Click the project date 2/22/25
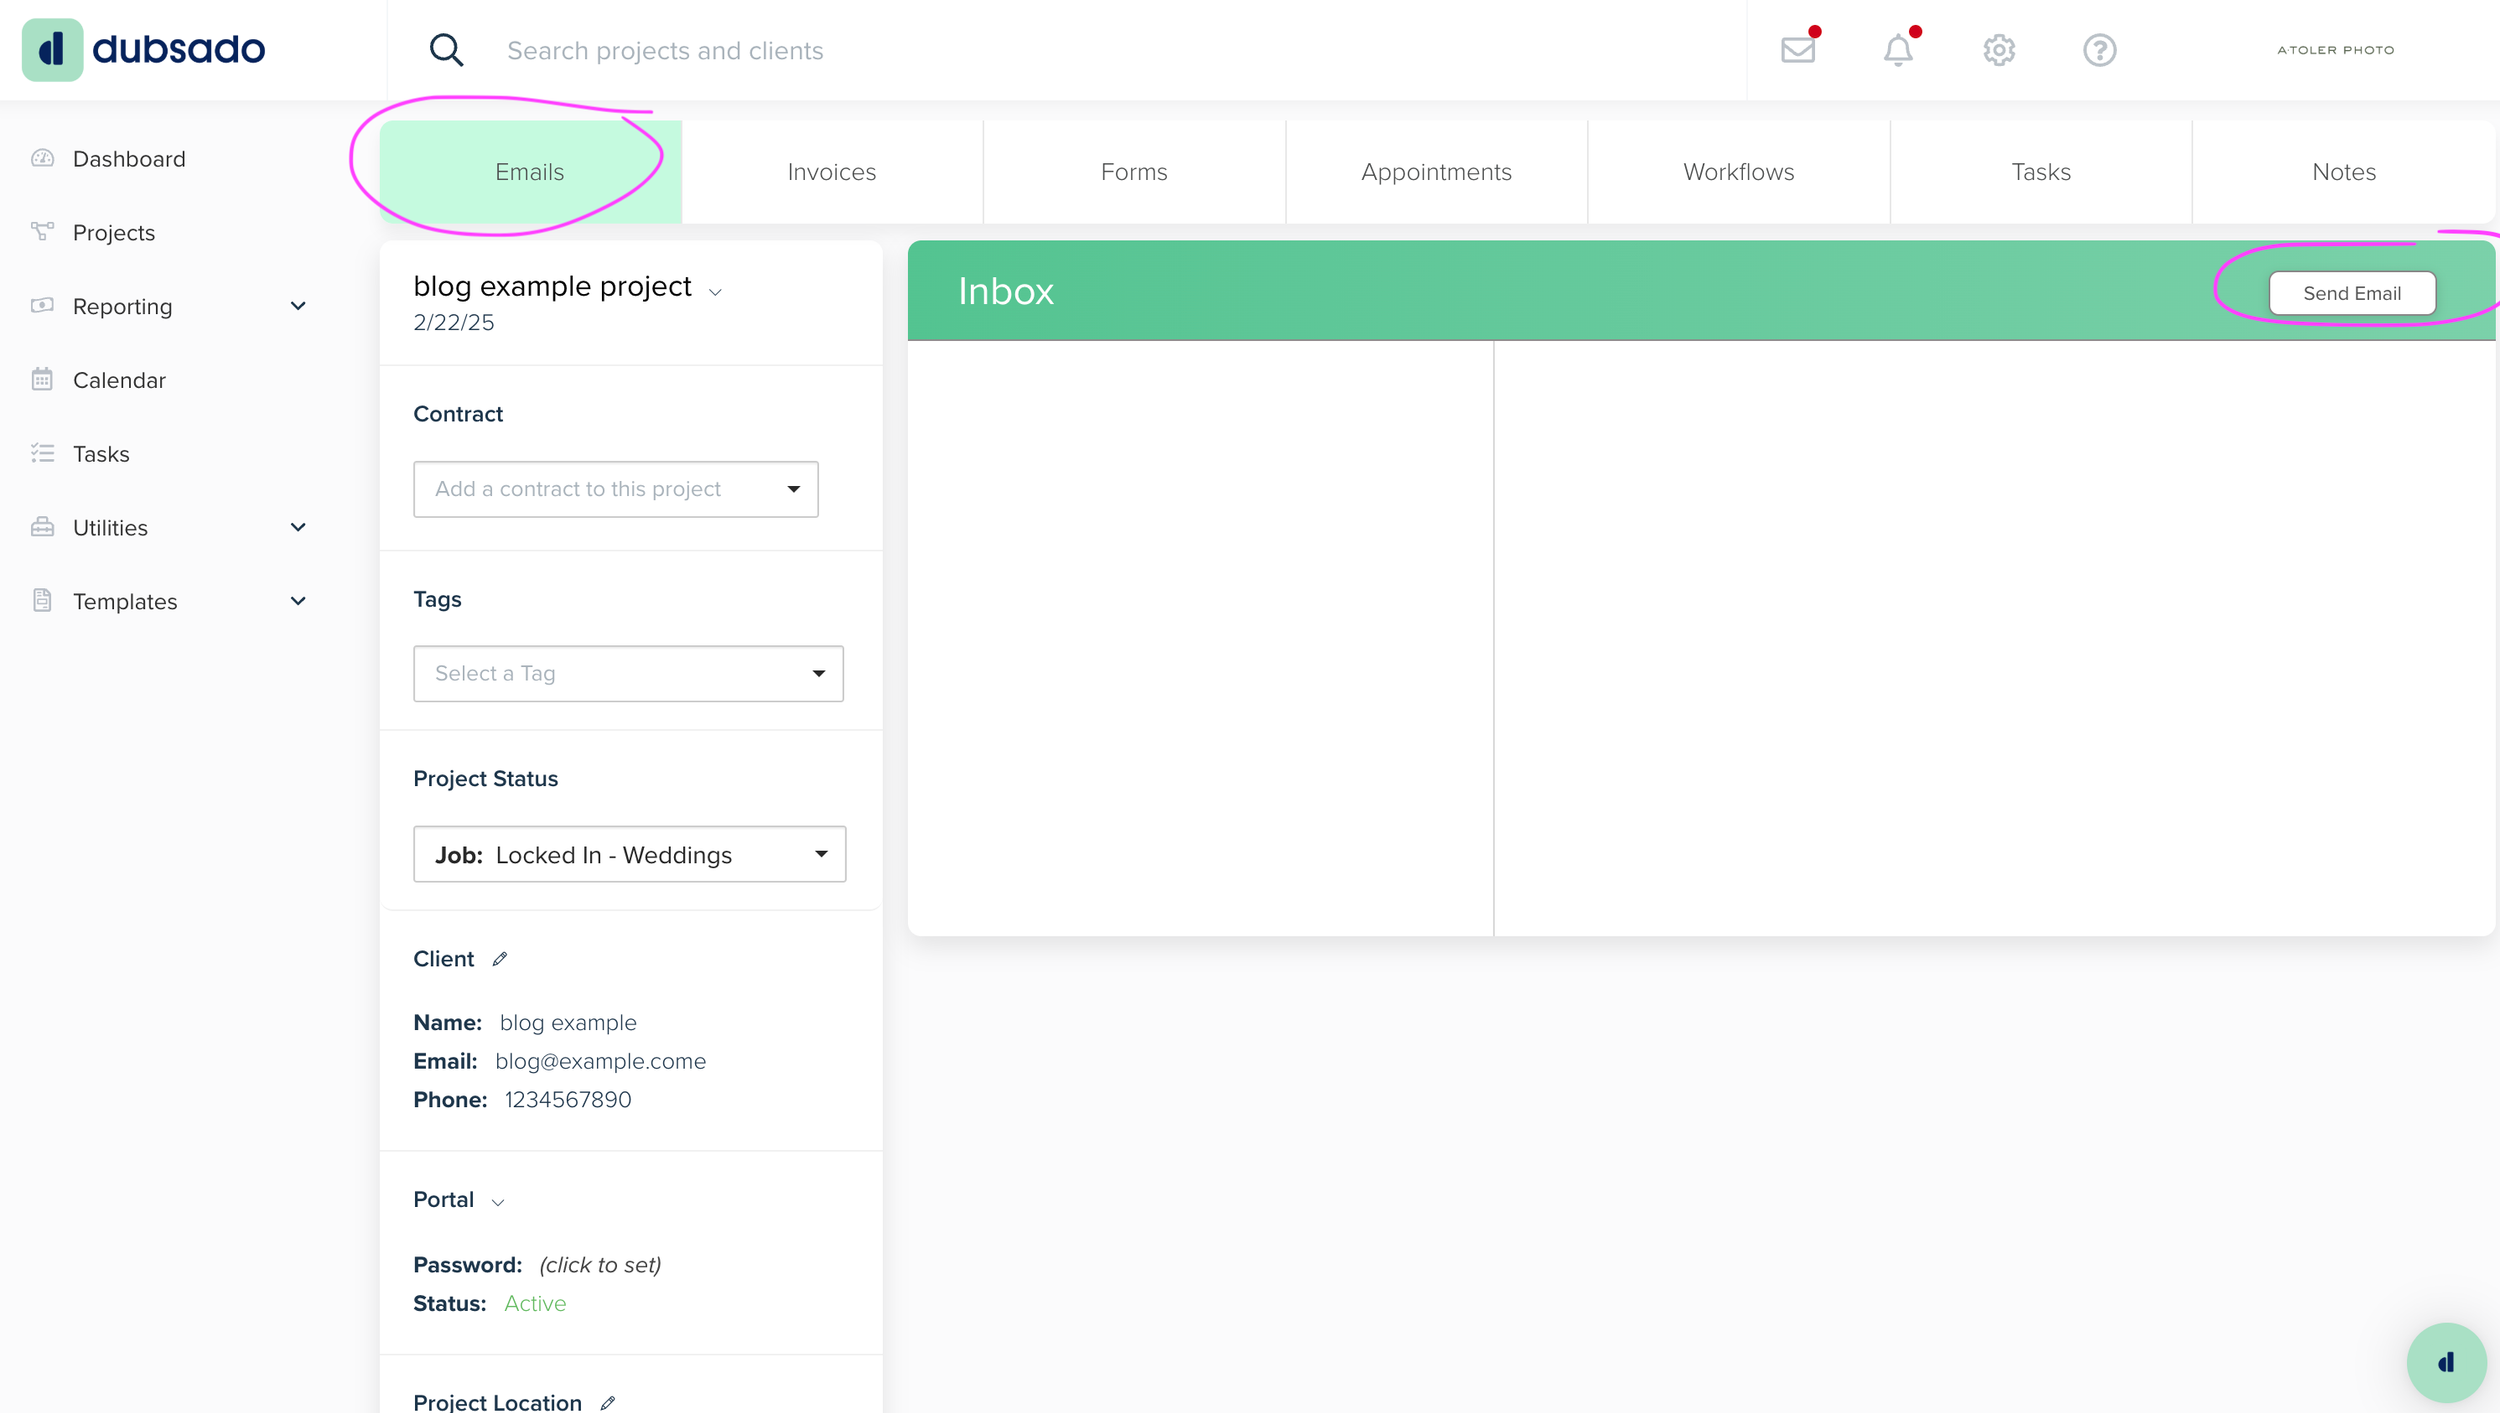Screen dimensions: 2500x1413 (454, 322)
